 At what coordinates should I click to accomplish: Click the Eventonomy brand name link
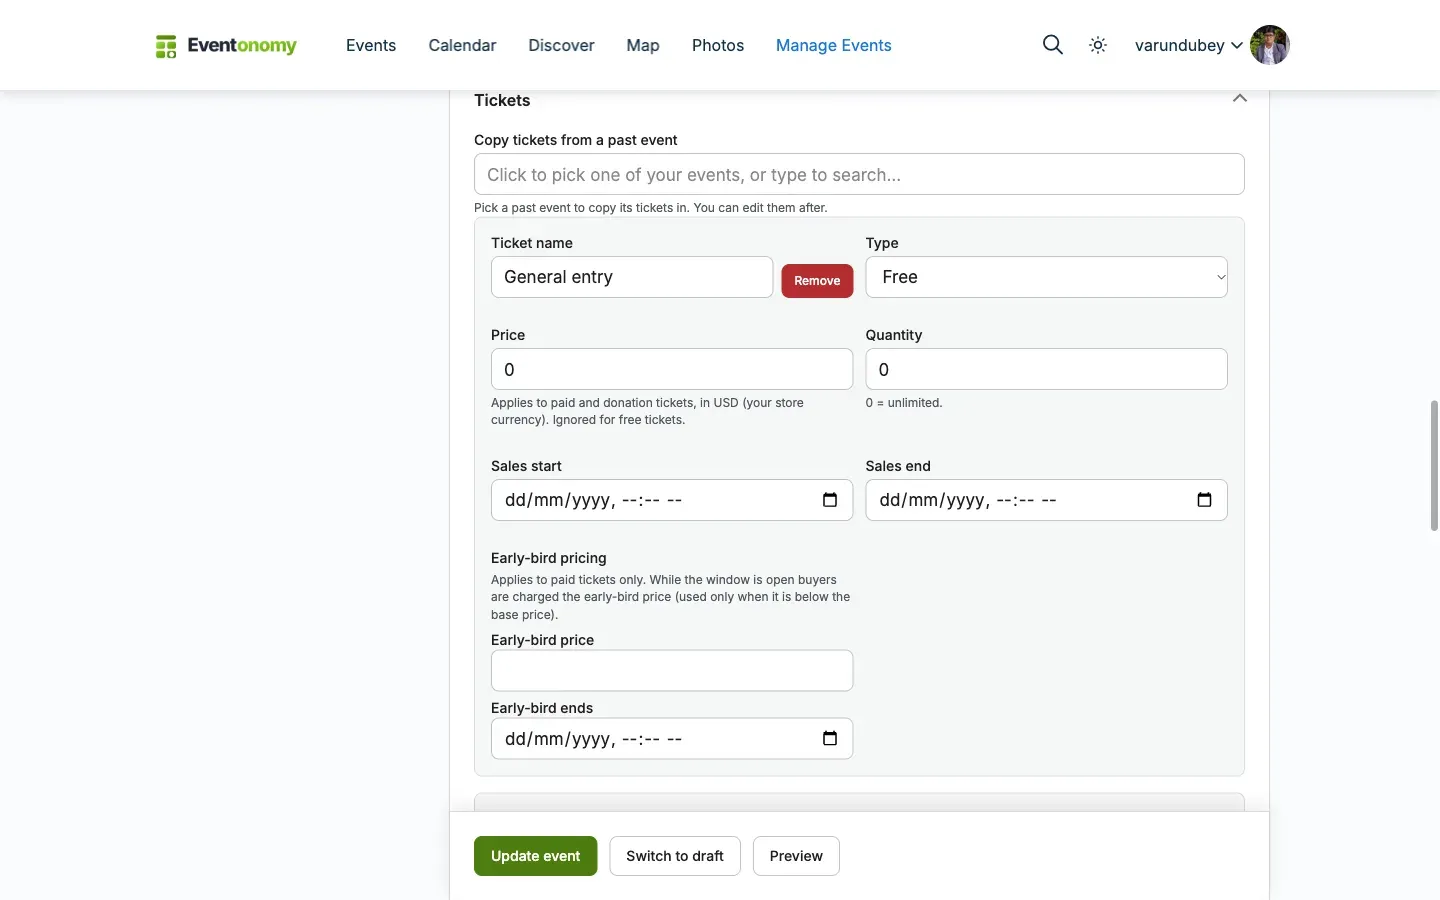point(242,45)
